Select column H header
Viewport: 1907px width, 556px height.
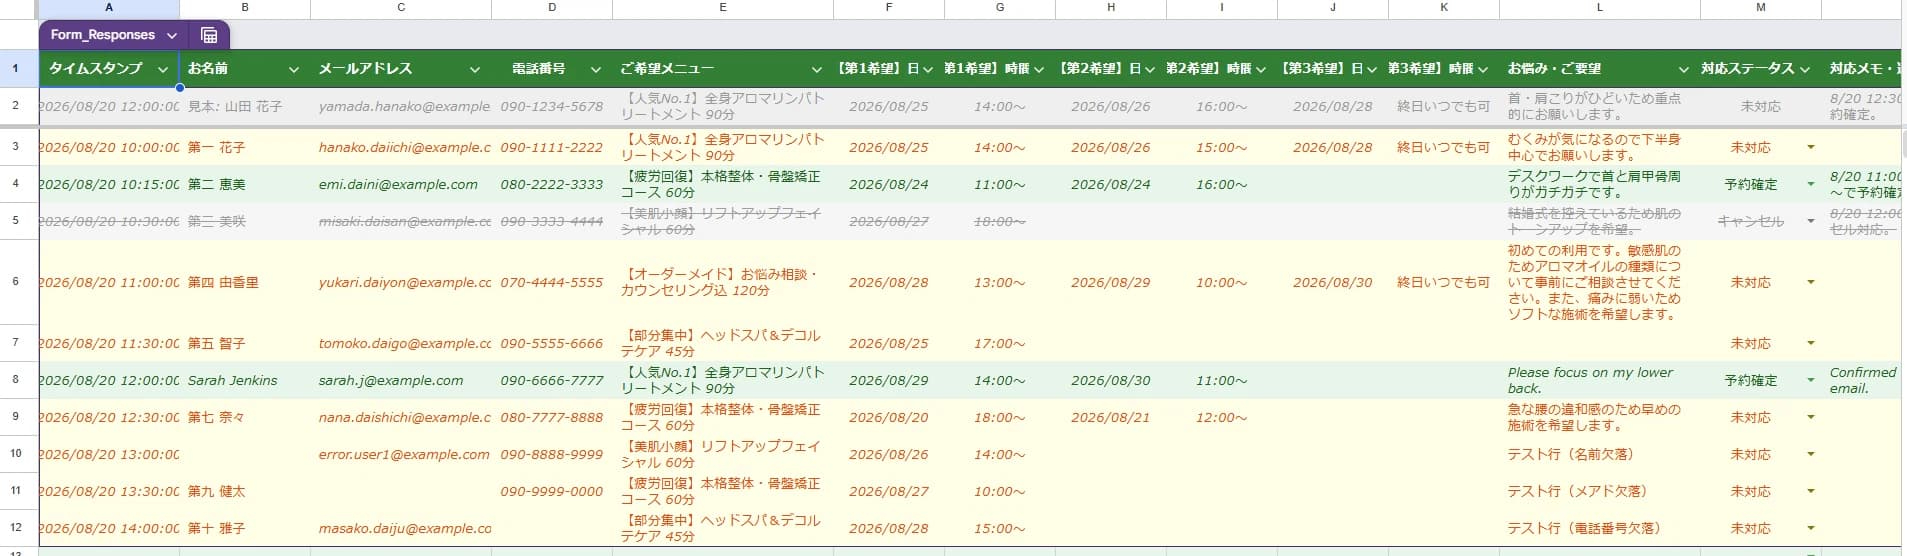tap(1110, 8)
